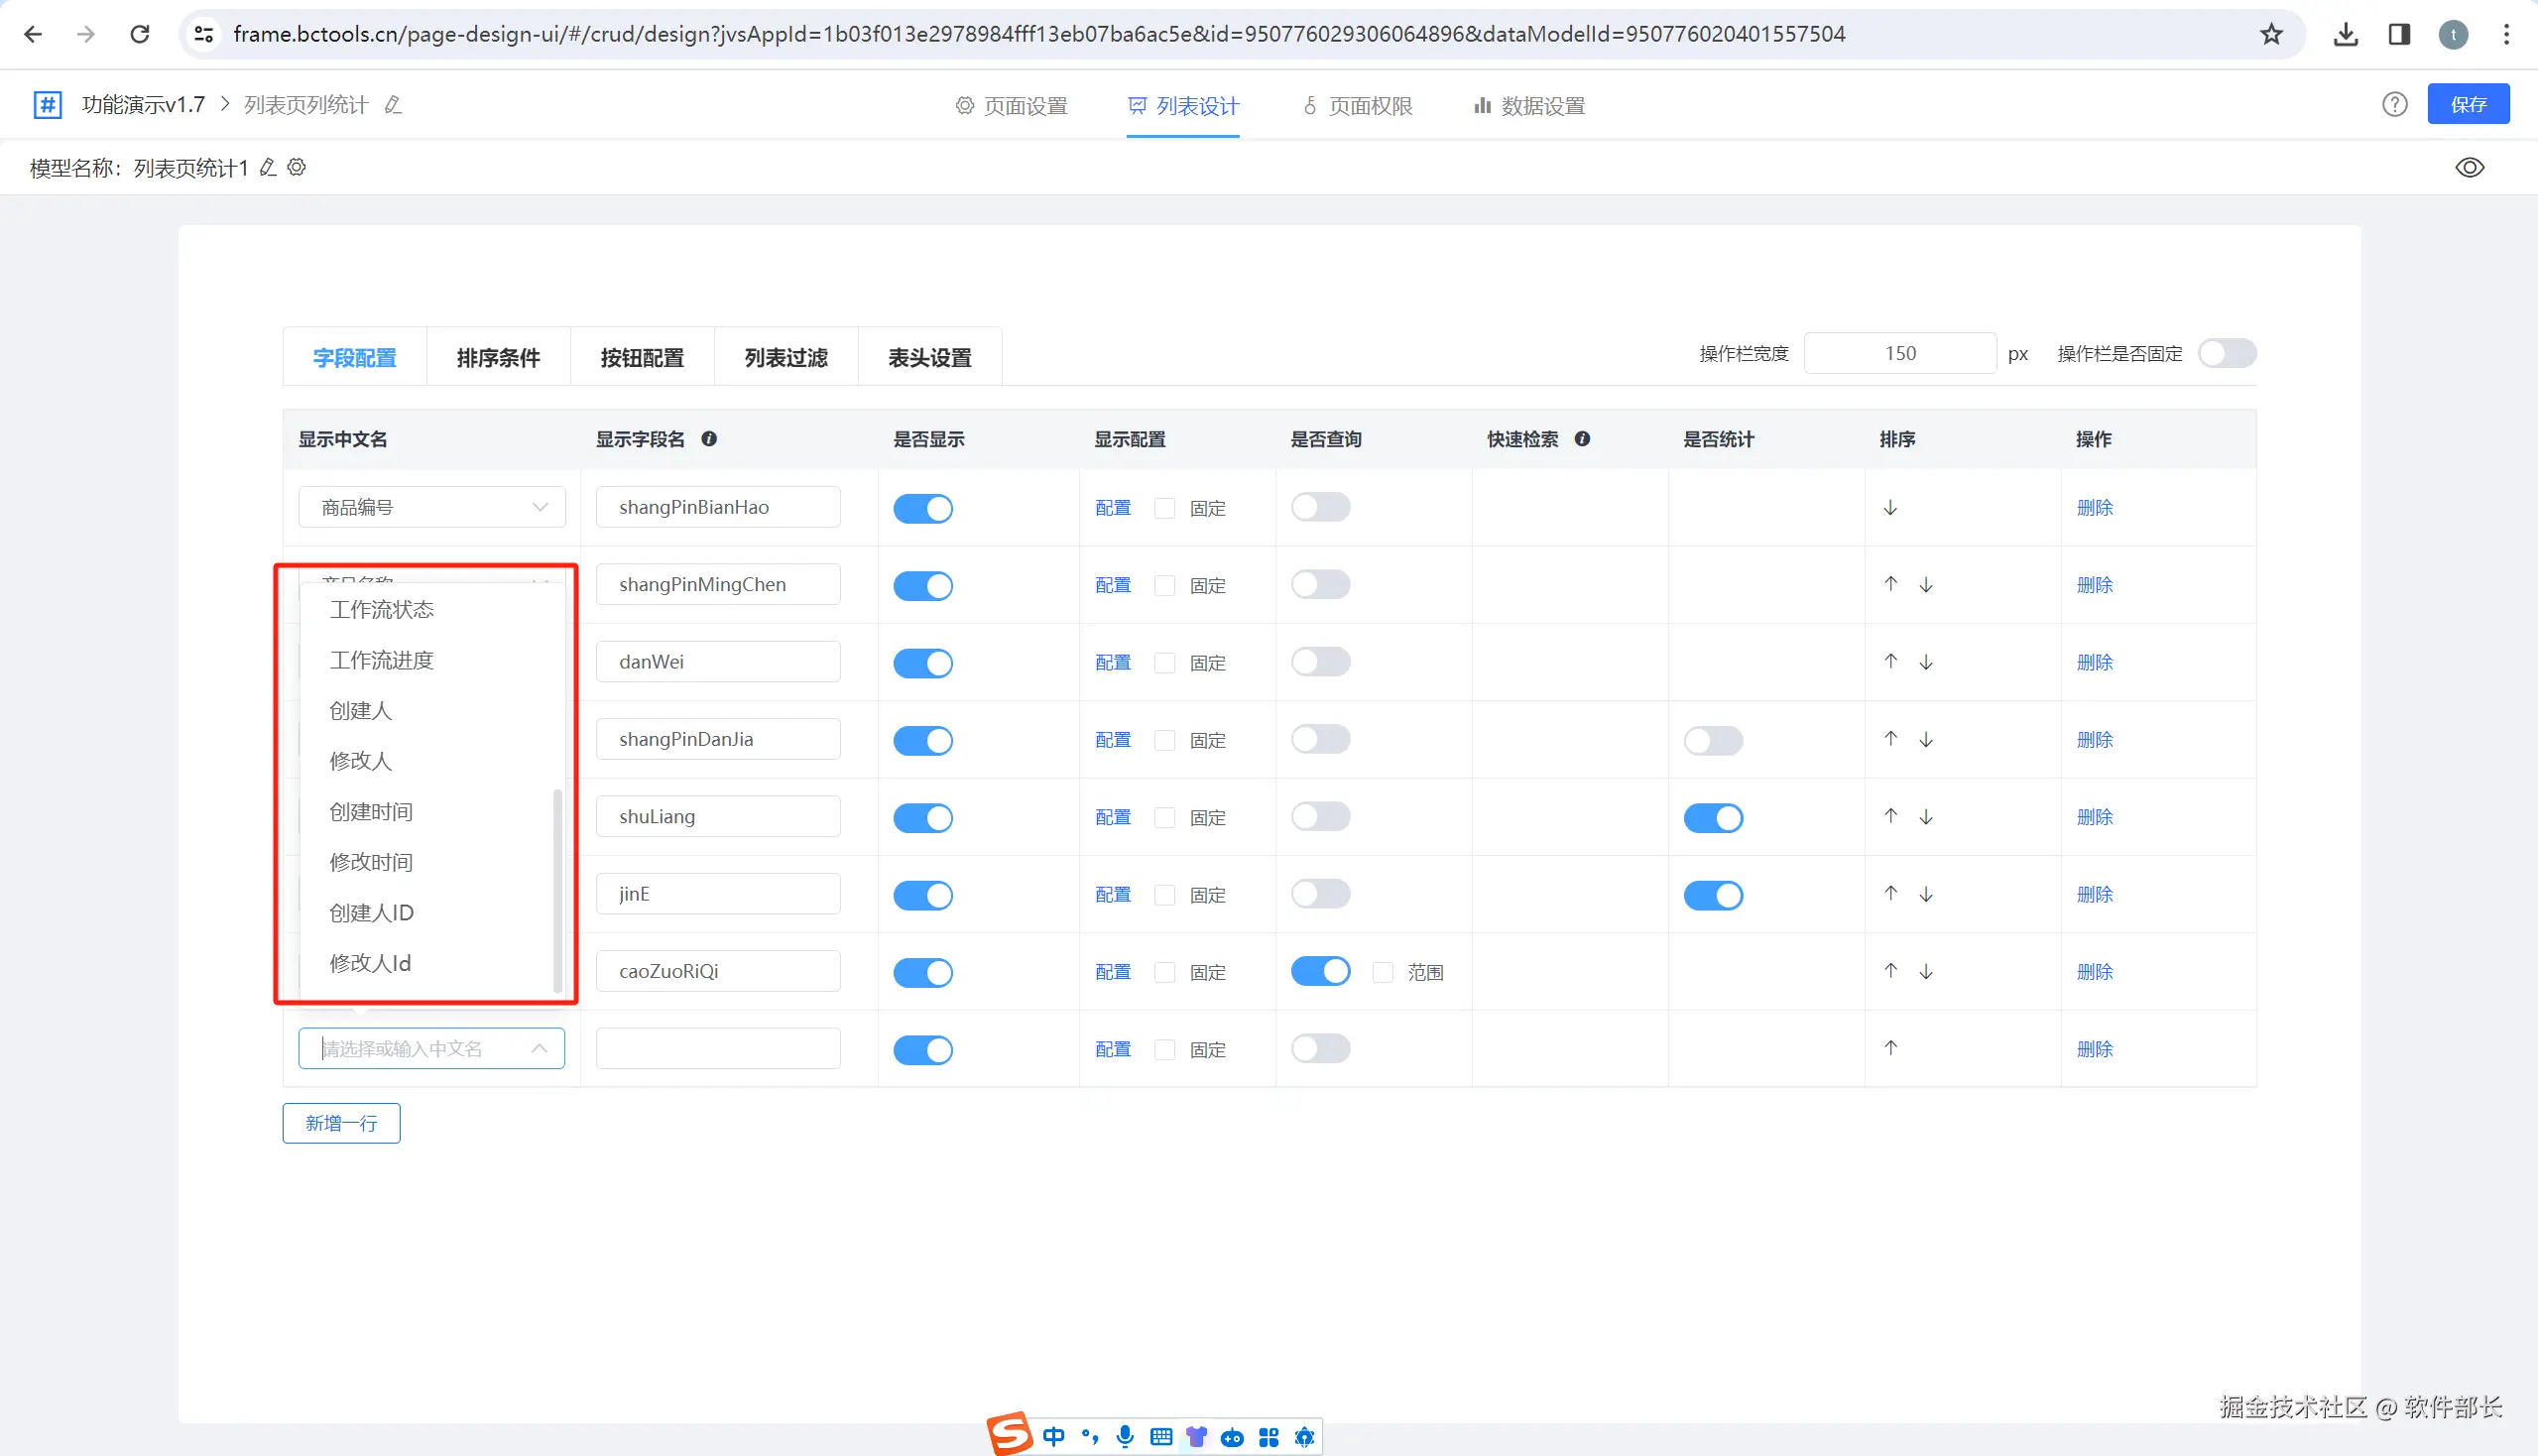Click info icon next to 显示字段名
This screenshot has width=2538, height=1456.
coord(709,439)
